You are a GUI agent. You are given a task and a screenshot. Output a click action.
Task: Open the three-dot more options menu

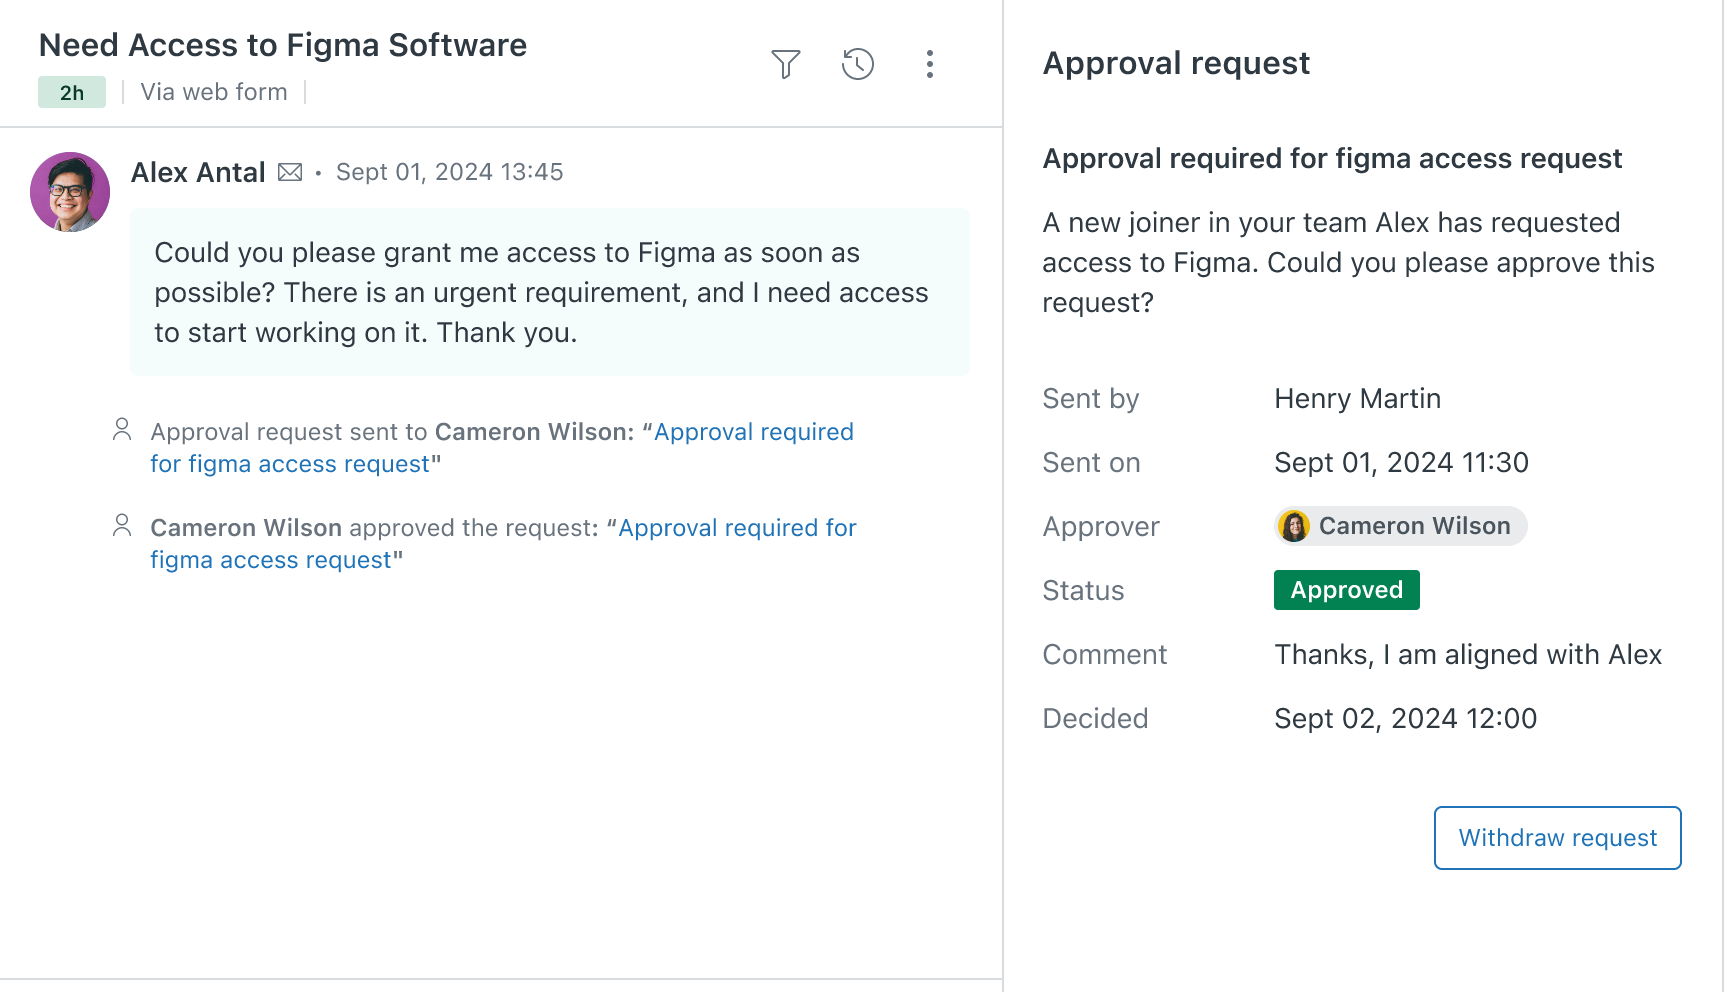(930, 64)
